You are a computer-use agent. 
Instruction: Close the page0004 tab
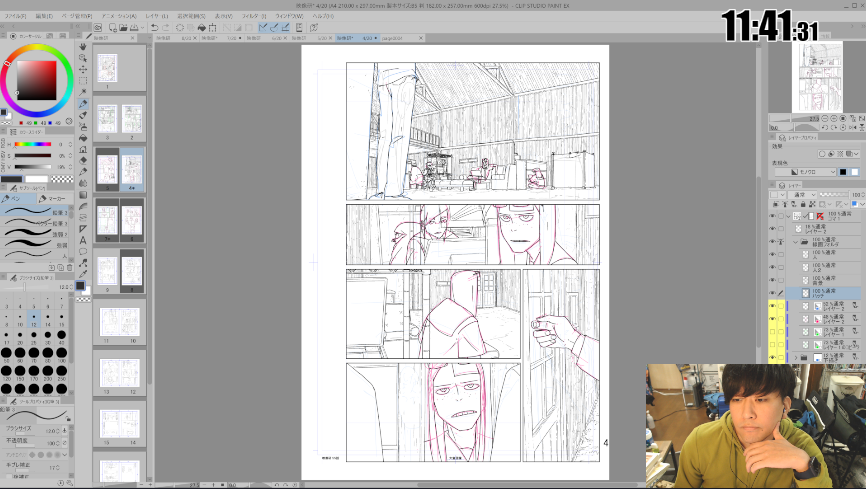[421, 38]
